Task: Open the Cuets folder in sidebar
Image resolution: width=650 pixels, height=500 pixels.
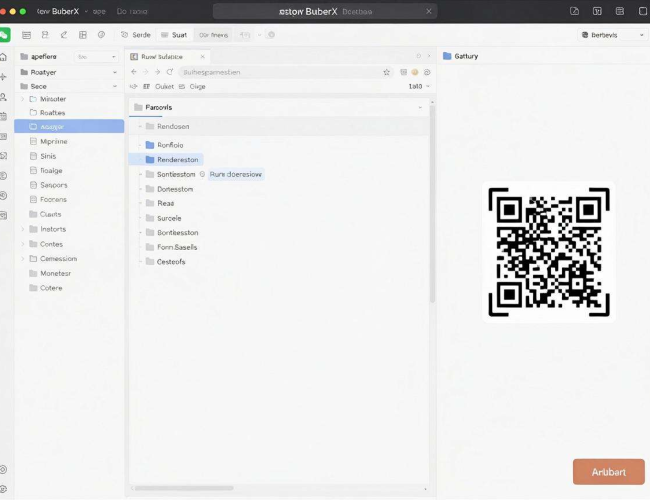Action: click(50, 214)
